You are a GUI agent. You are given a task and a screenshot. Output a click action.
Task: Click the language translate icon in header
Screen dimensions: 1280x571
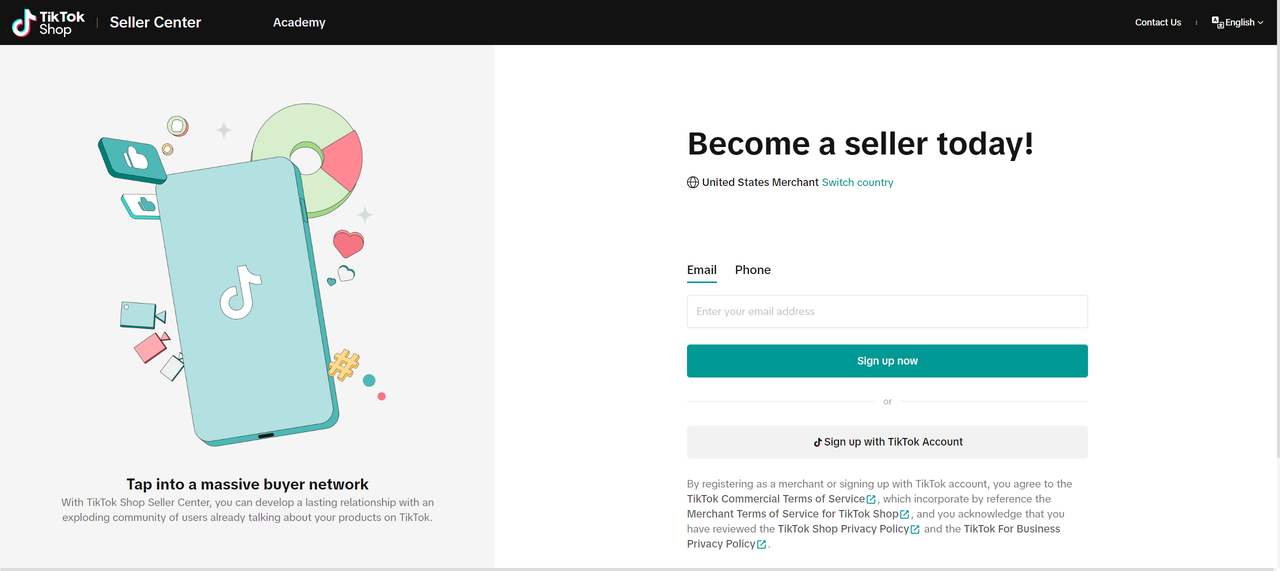click(x=1217, y=22)
